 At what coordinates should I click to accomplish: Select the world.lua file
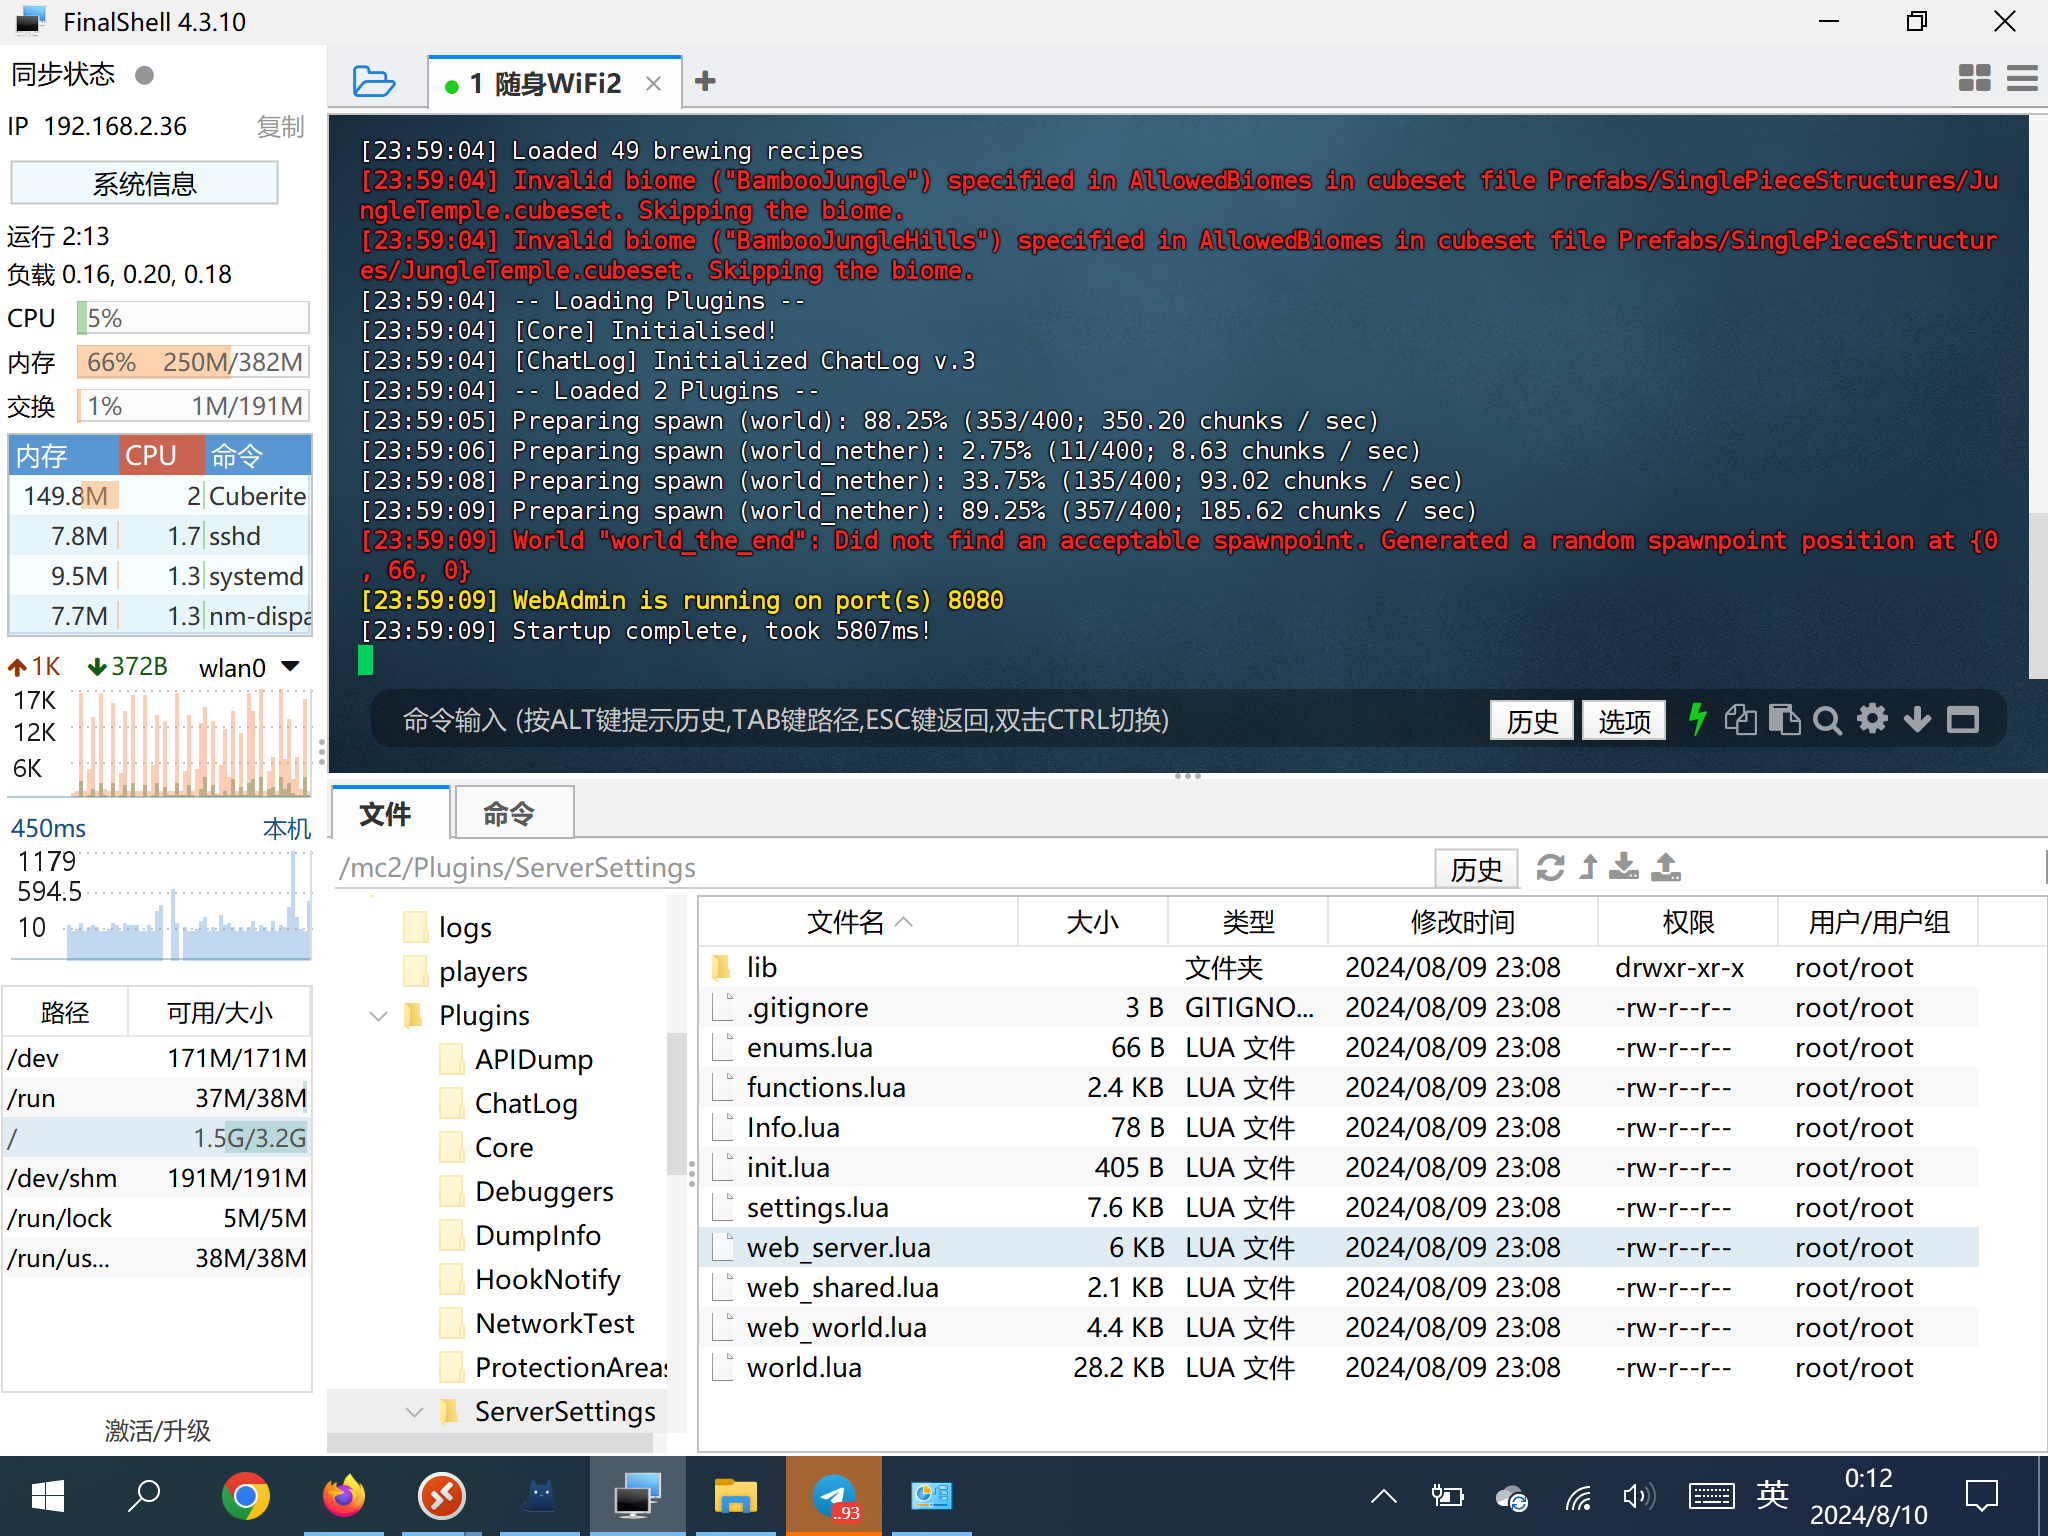click(x=1338, y=1368)
